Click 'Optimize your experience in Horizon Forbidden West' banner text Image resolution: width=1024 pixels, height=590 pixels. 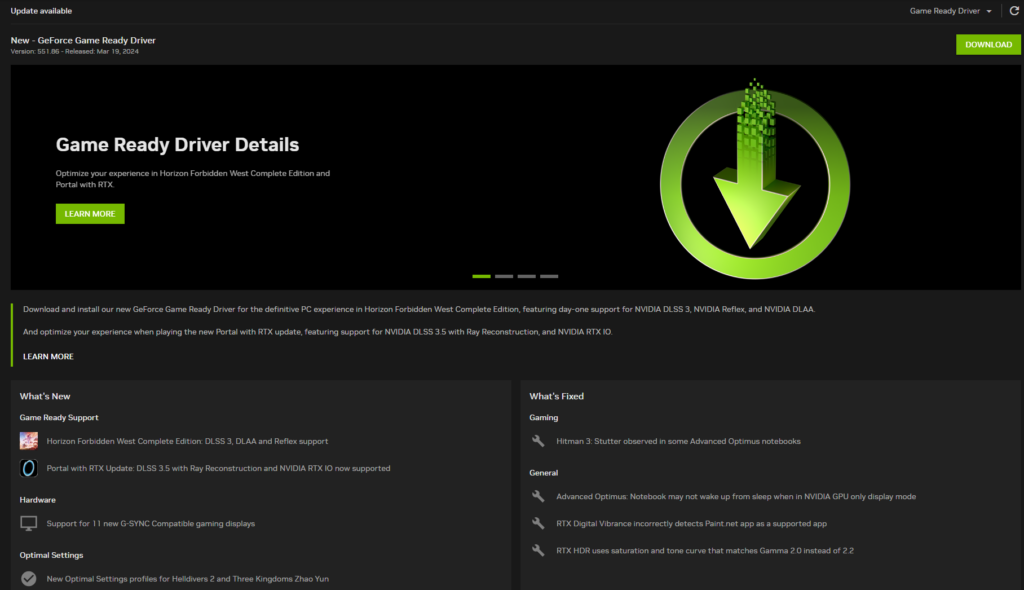point(193,179)
